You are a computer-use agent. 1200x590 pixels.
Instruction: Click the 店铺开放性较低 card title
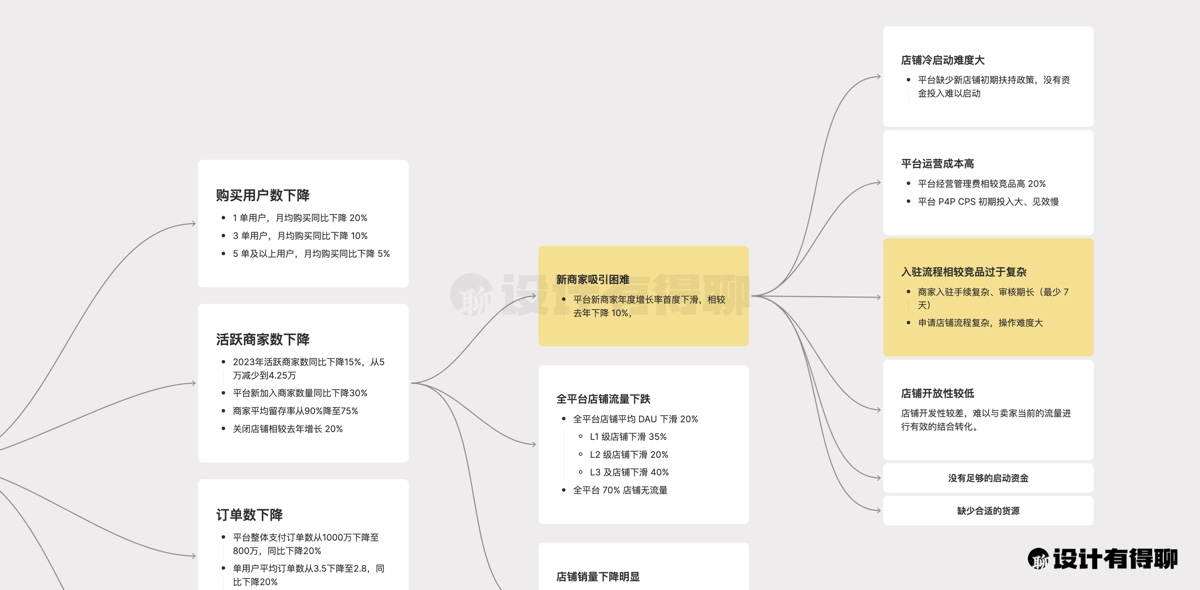point(937,393)
